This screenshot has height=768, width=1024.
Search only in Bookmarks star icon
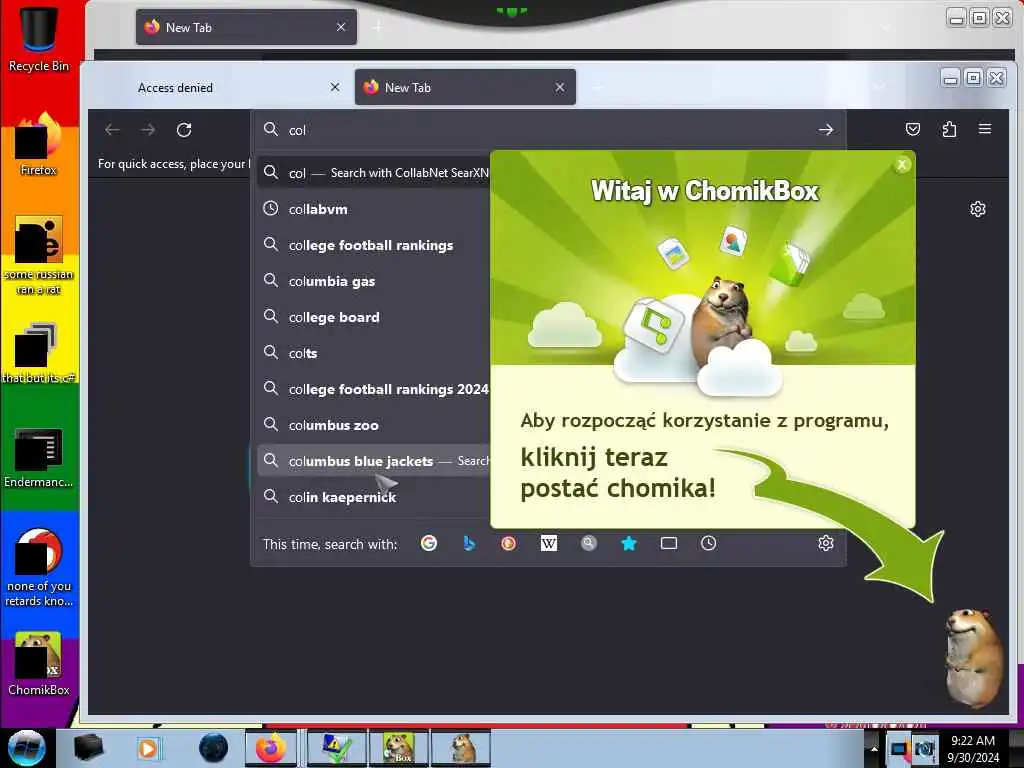click(629, 543)
